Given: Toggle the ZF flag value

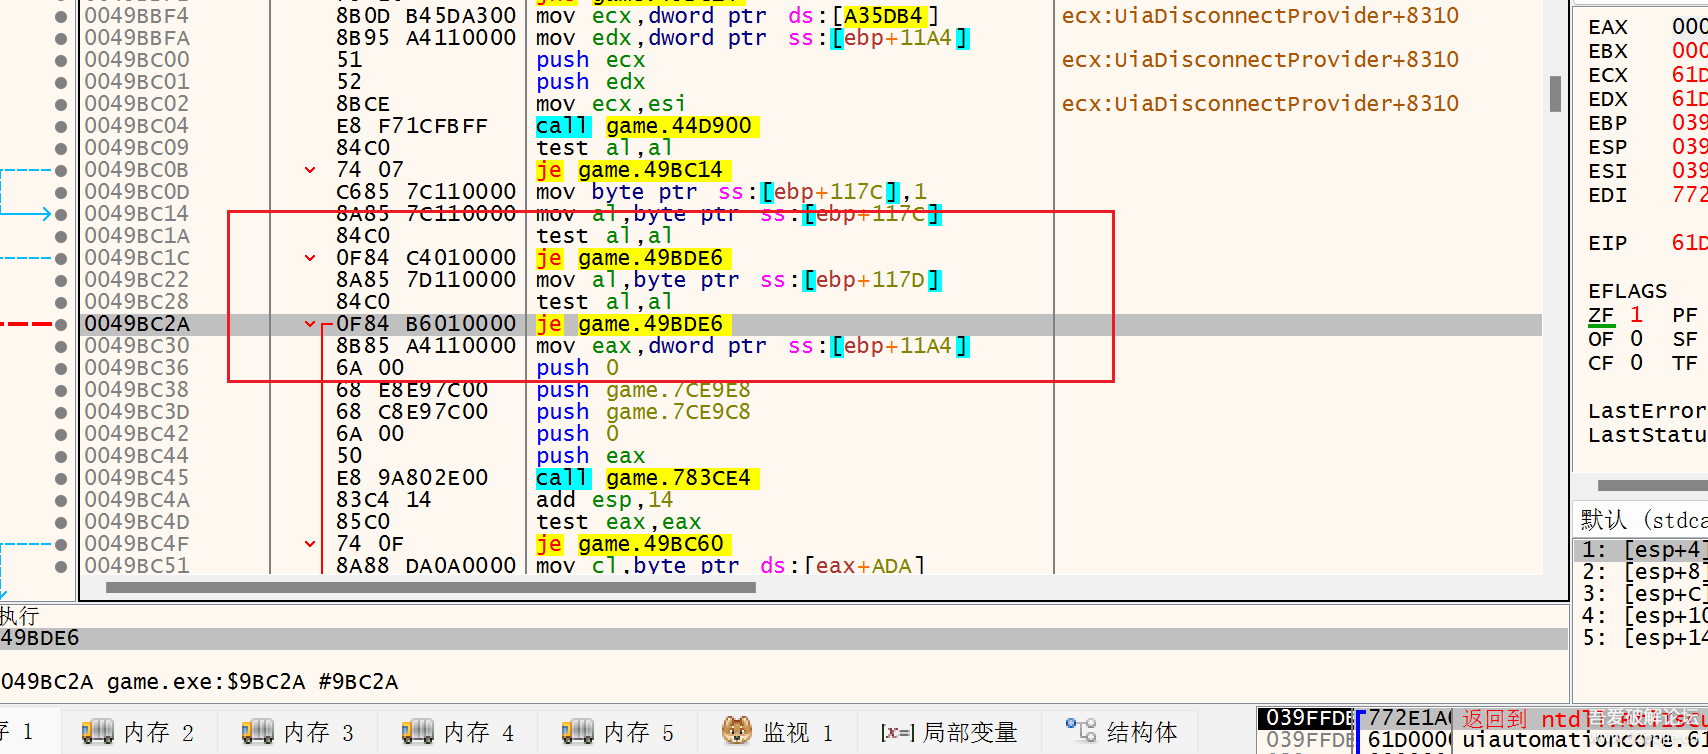Looking at the screenshot, I should click(1636, 315).
